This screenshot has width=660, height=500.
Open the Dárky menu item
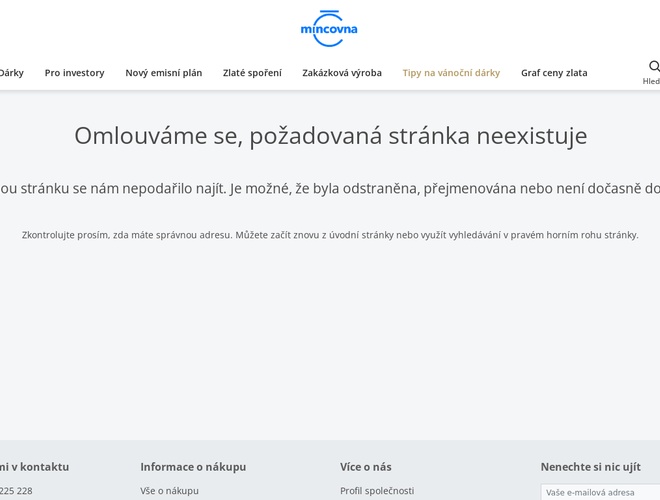pyautogui.click(x=11, y=73)
